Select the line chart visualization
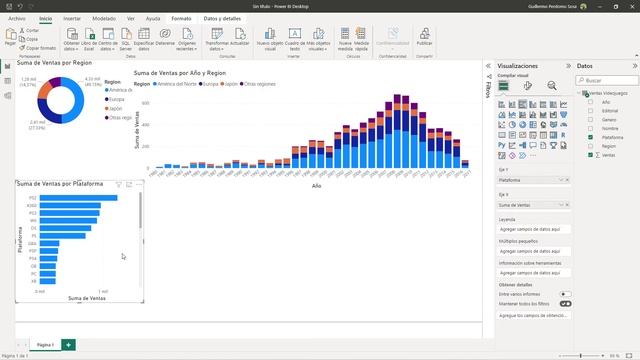This screenshot has height=360, width=640. pos(564,104)
